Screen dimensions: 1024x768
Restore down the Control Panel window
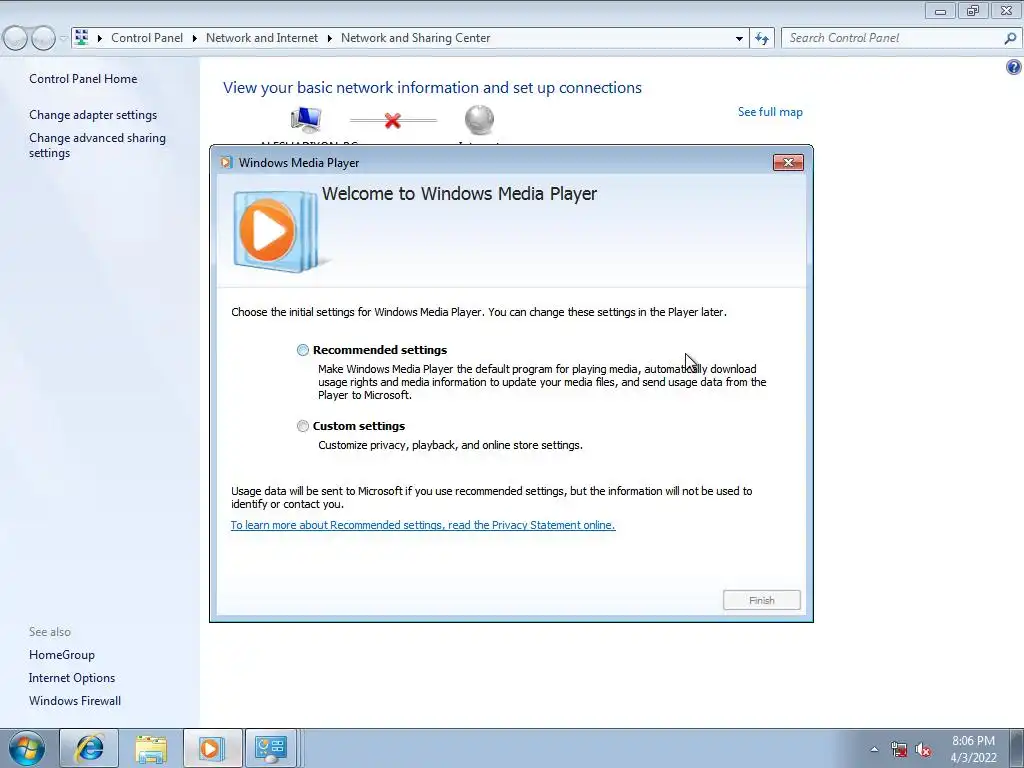pyautogui.click(x=973, y=10)
